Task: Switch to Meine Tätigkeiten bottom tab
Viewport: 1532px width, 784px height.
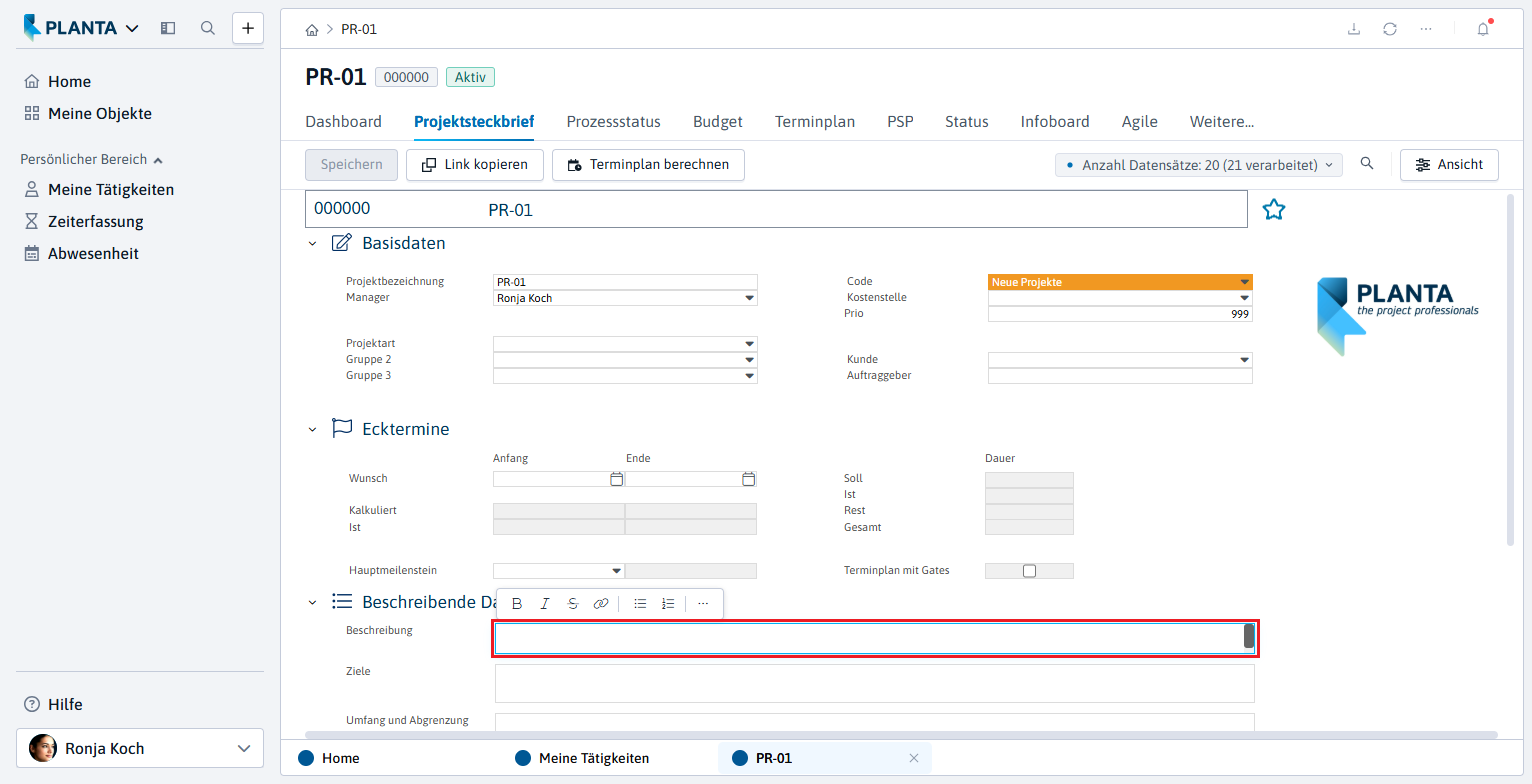Action: point(594,758)
